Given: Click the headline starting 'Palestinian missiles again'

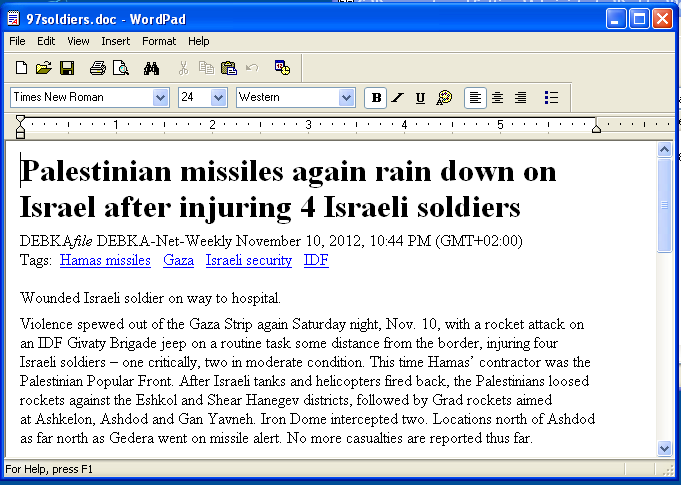Looking at the screenshot, I should point(288,172).
